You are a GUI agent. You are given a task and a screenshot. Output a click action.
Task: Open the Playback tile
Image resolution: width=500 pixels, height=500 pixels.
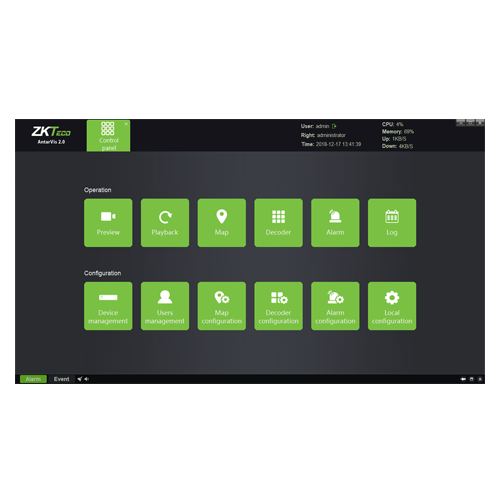165,223
